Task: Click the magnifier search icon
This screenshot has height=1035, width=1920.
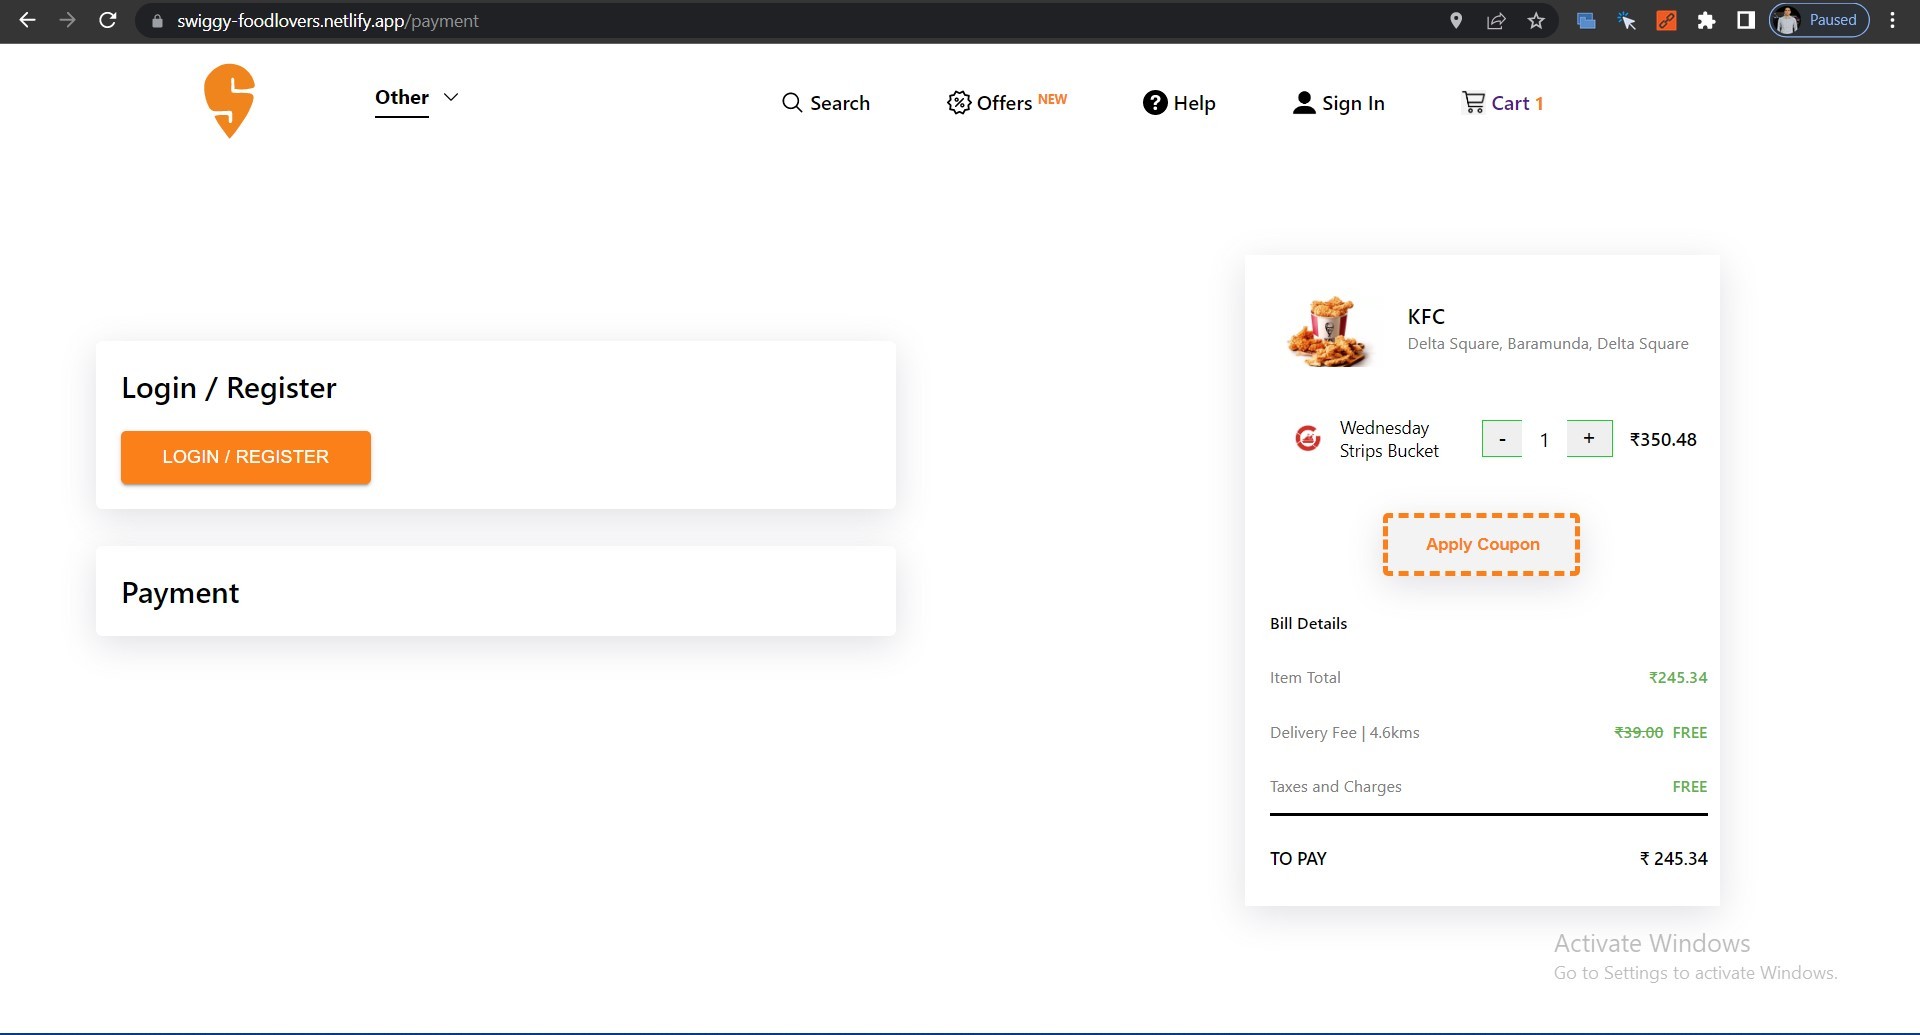Action: 792,103
